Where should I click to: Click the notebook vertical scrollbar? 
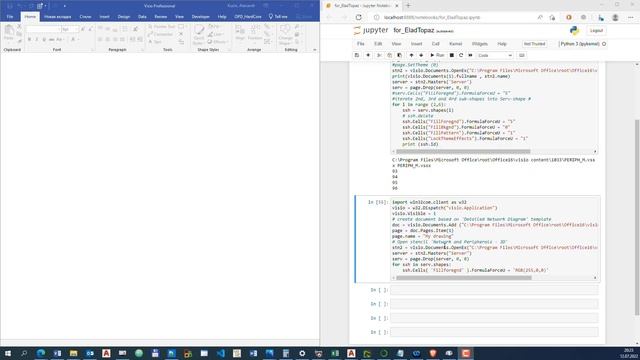click(637, 216)
